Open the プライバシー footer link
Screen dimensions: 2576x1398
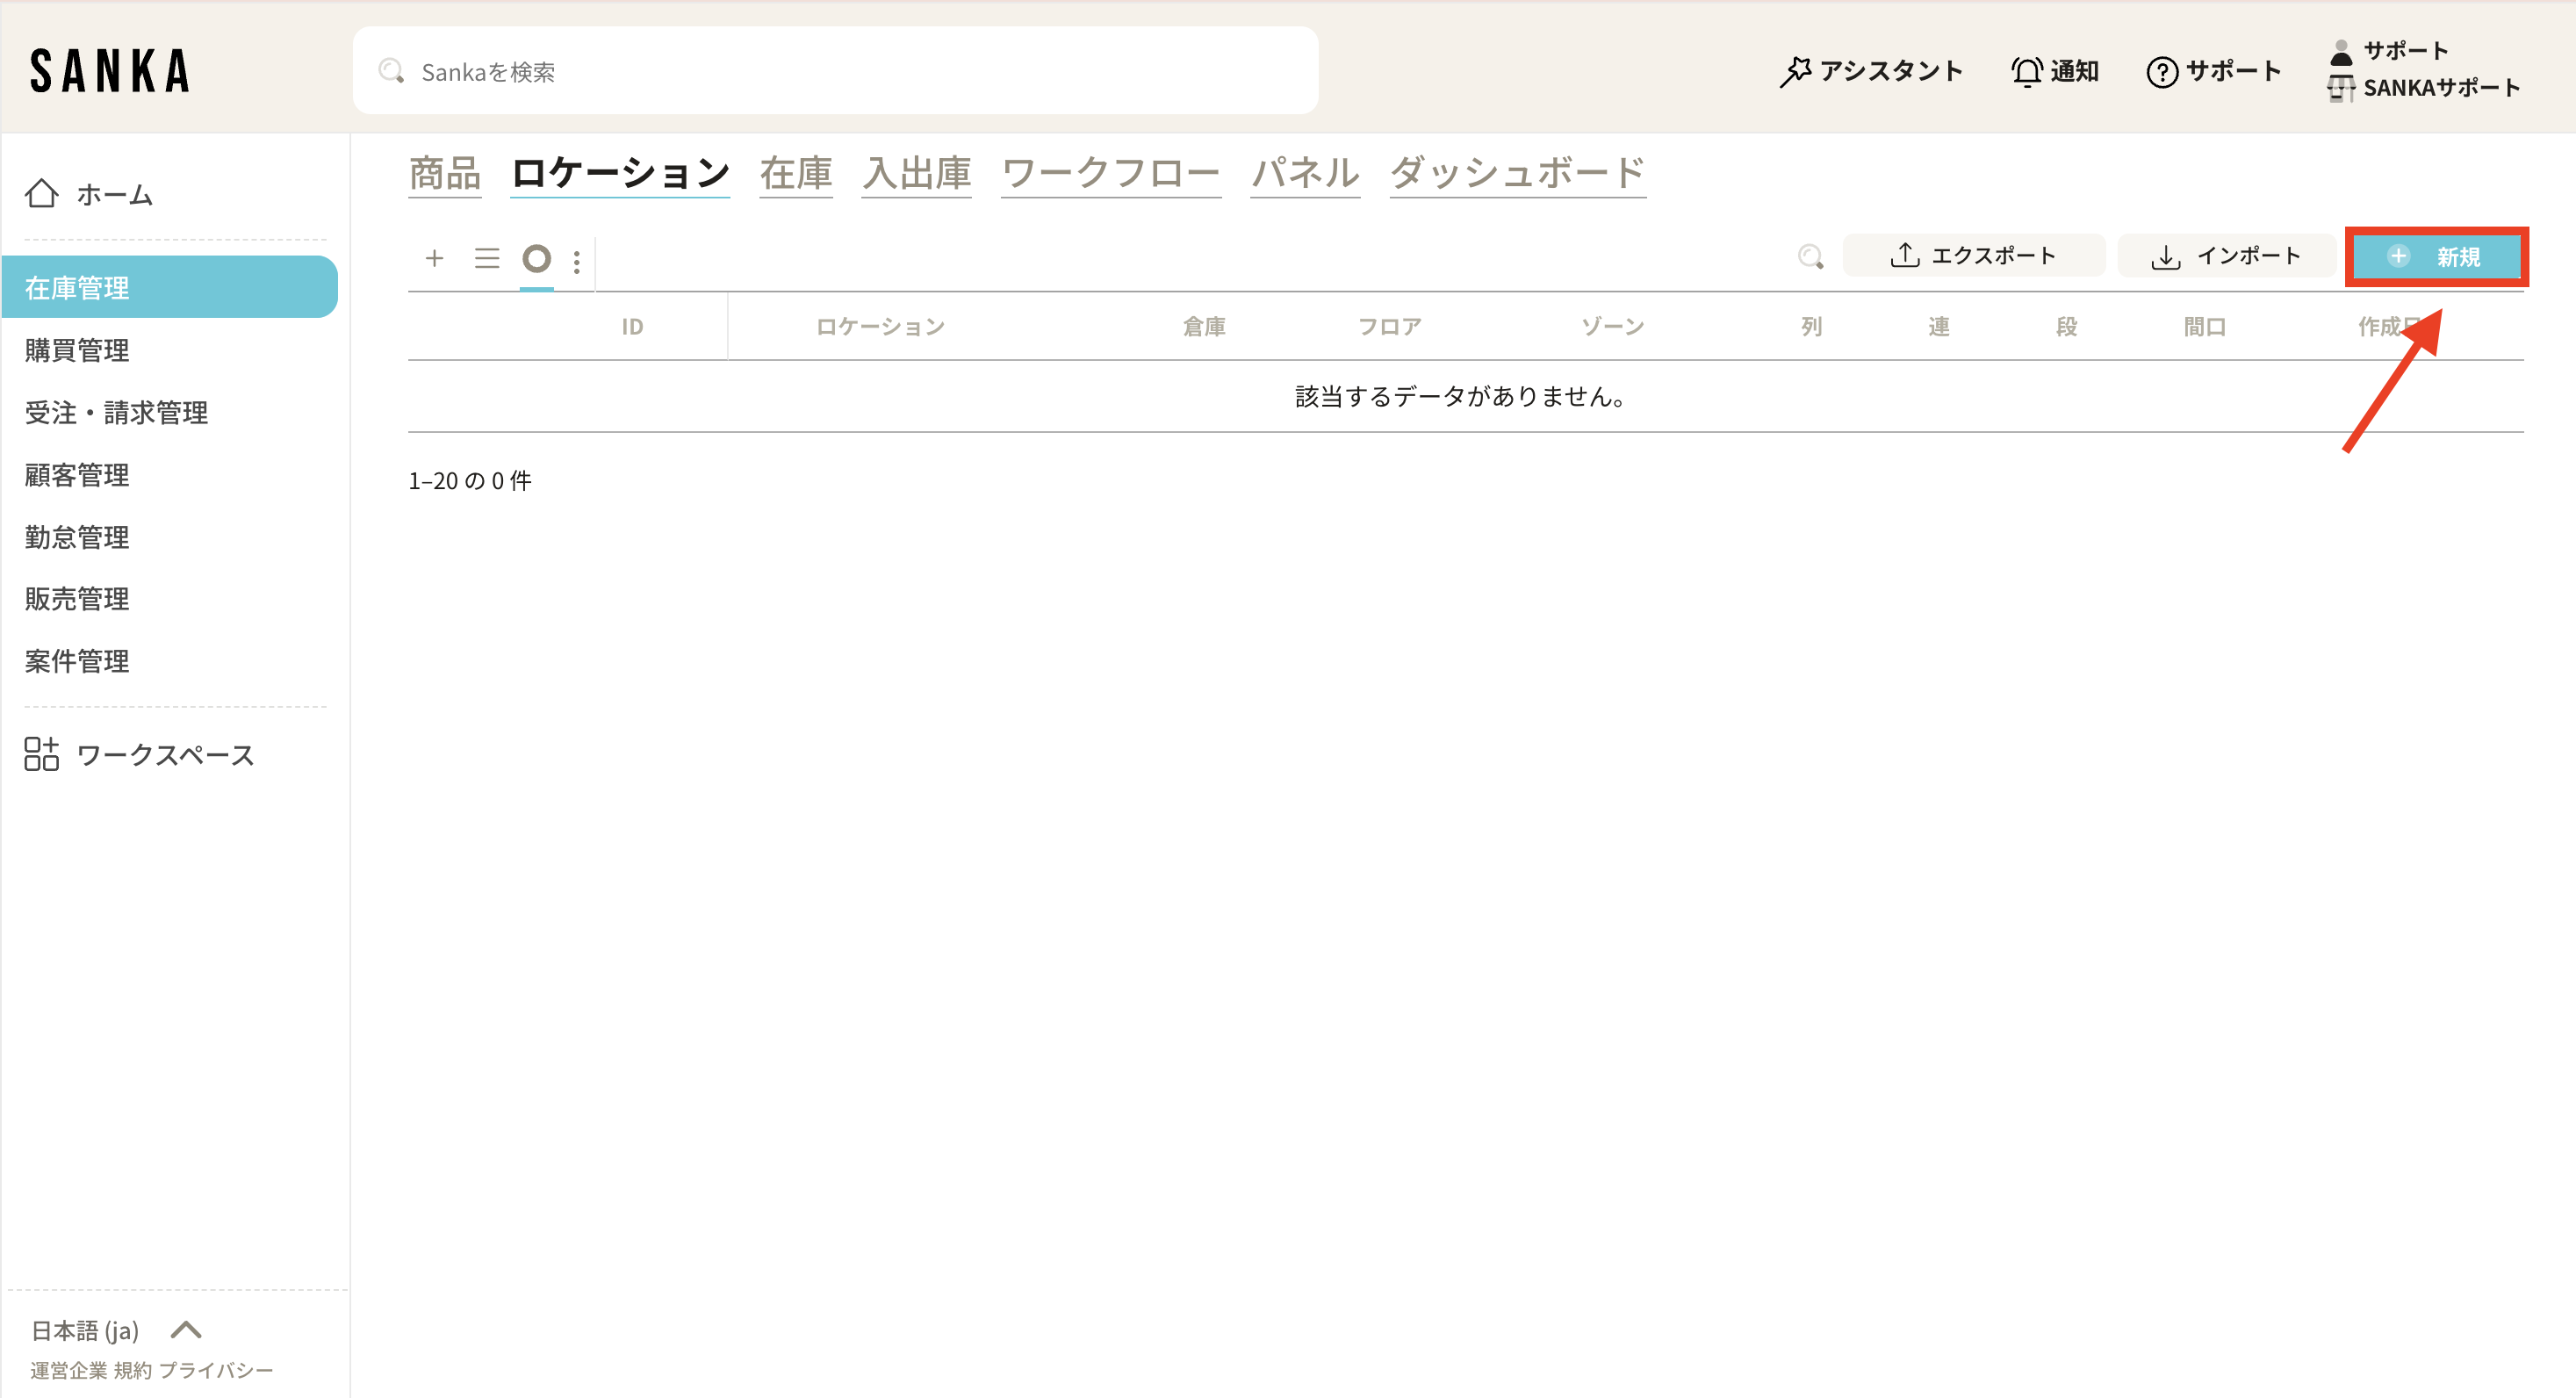pyautogui.click(x=216, y=1371)
